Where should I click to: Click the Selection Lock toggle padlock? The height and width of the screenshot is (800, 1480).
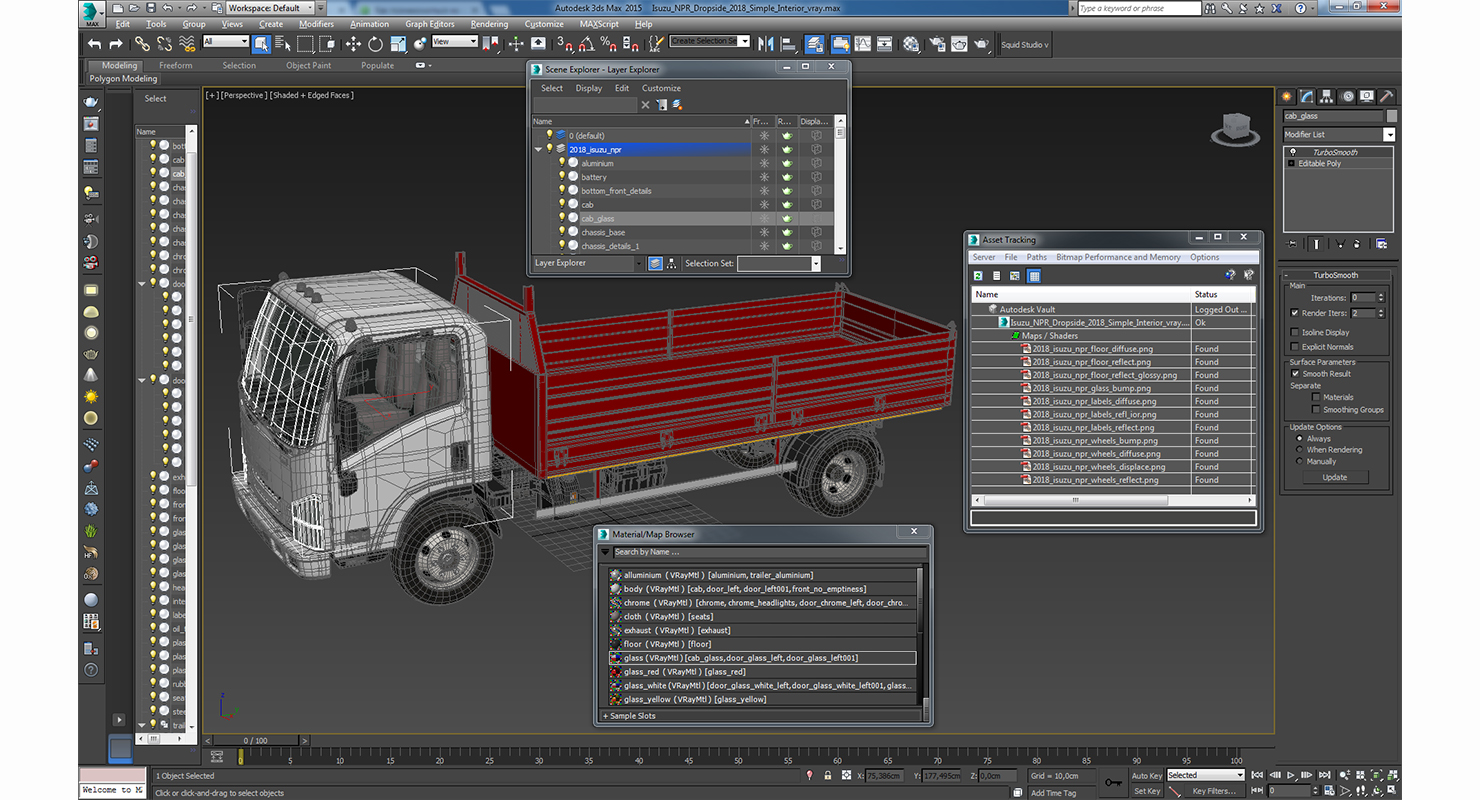828,775
